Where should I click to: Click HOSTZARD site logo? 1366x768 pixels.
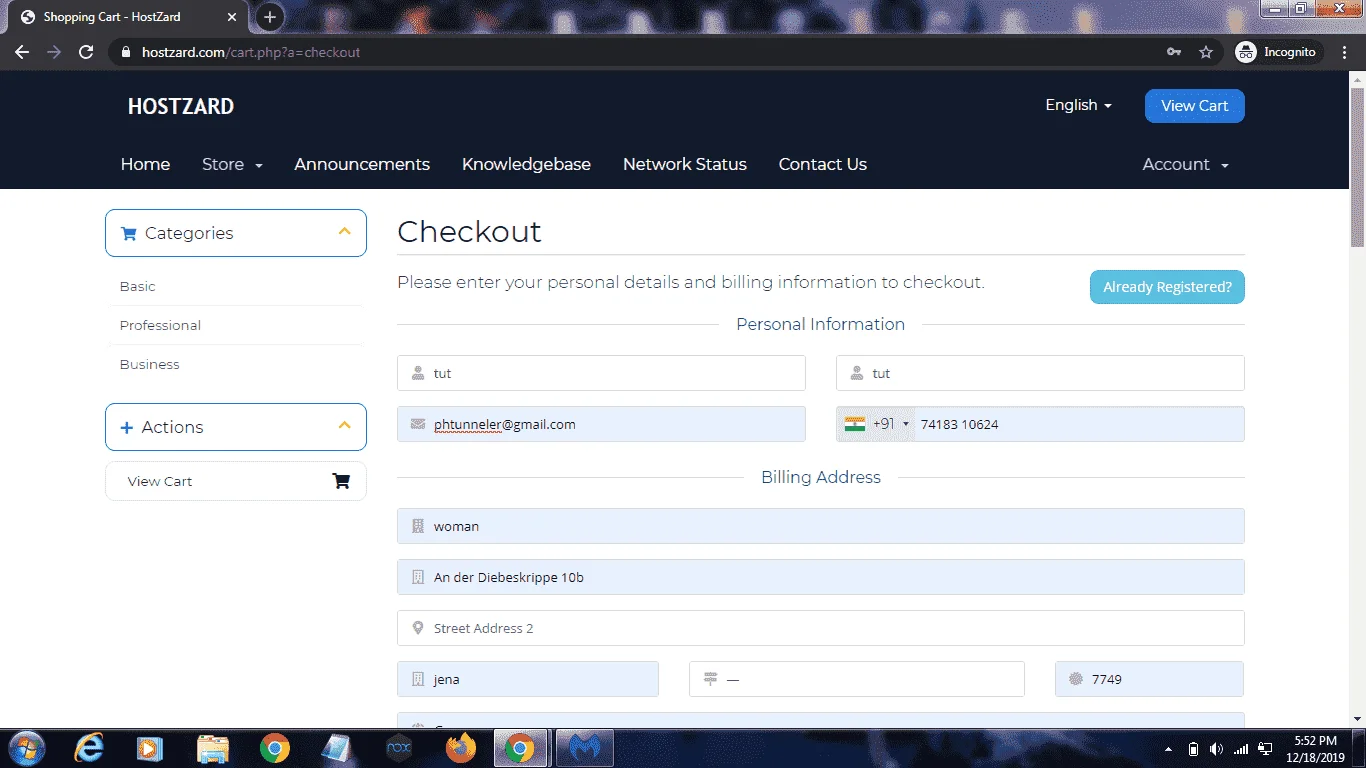tap(181, 106)
